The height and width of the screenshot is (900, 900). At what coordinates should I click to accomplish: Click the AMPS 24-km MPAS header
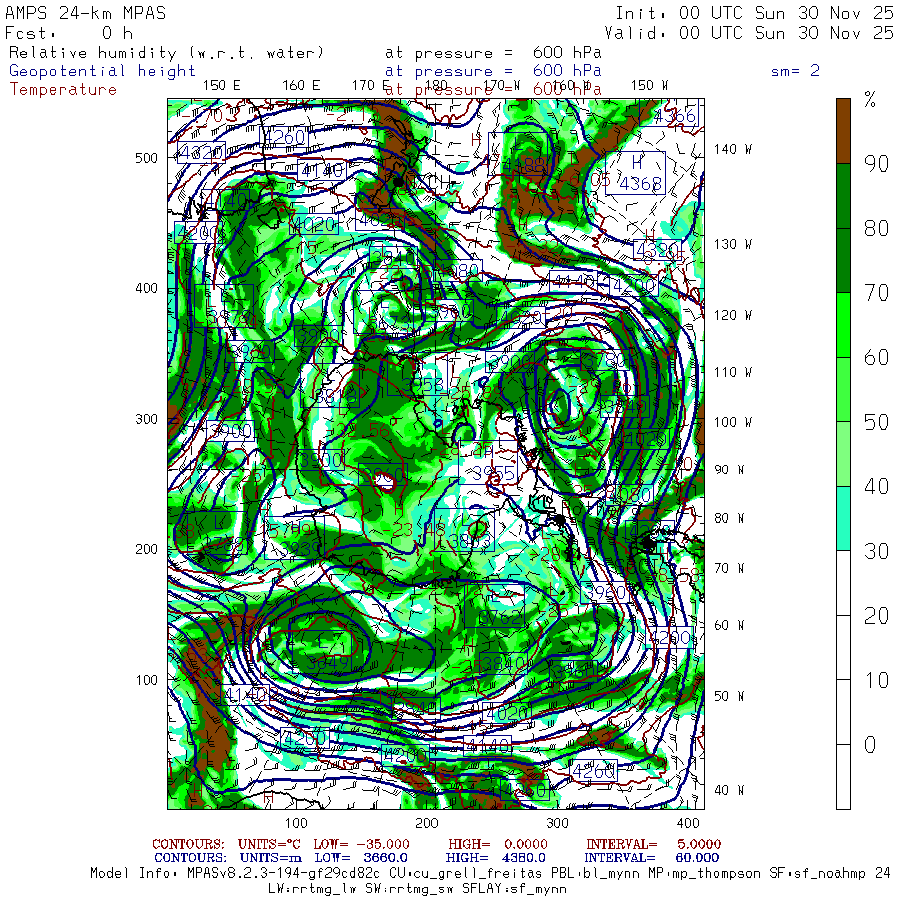click(x=86, y=13)
